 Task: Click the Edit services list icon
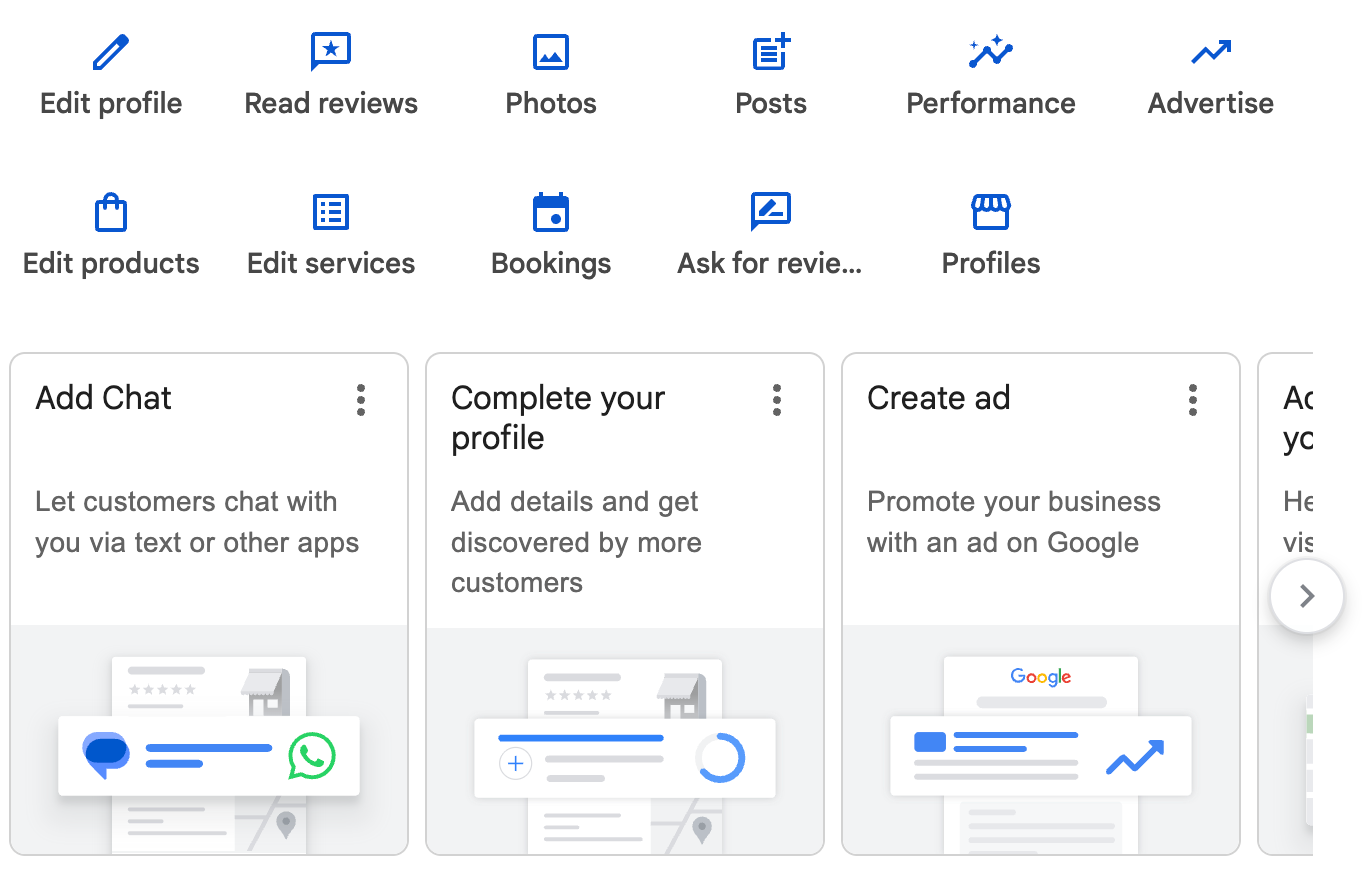331,212
